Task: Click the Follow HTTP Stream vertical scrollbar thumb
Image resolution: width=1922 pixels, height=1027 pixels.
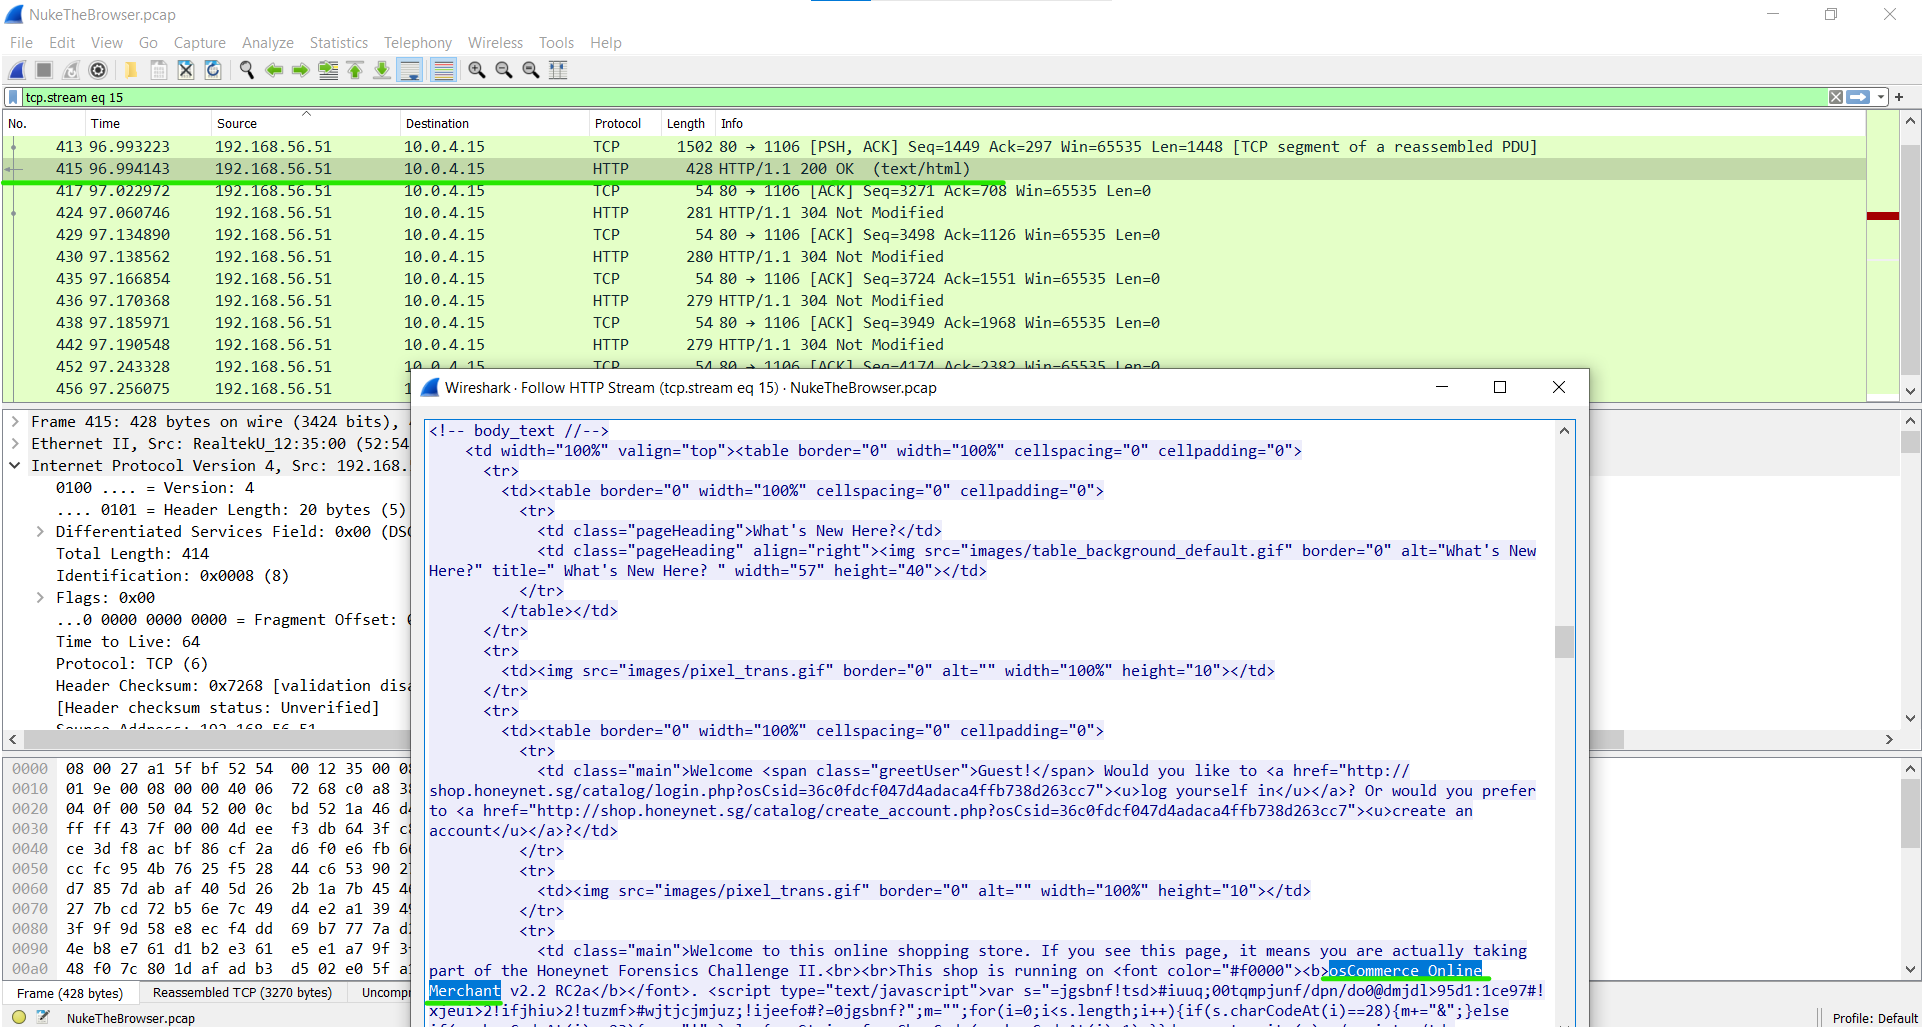Action: pos(1564,642)
